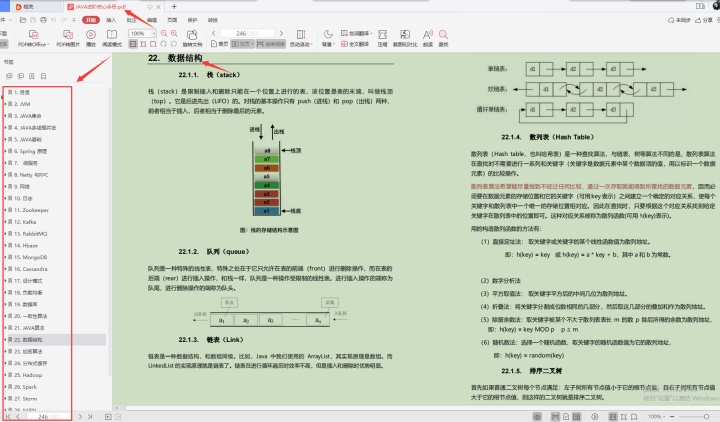Switch to the JAVA pdf document tab
The image size is (720, 422).
pyautogui.click(x=113, y=6)
